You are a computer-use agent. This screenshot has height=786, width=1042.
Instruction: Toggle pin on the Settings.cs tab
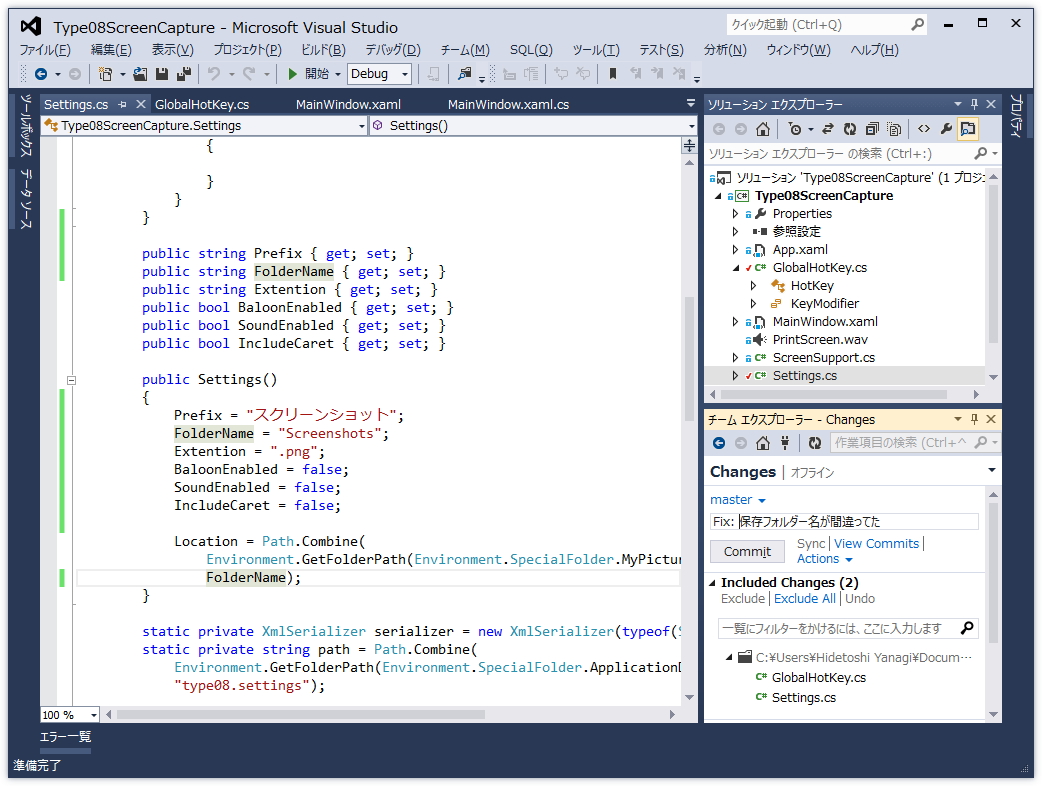pos(123,104)
